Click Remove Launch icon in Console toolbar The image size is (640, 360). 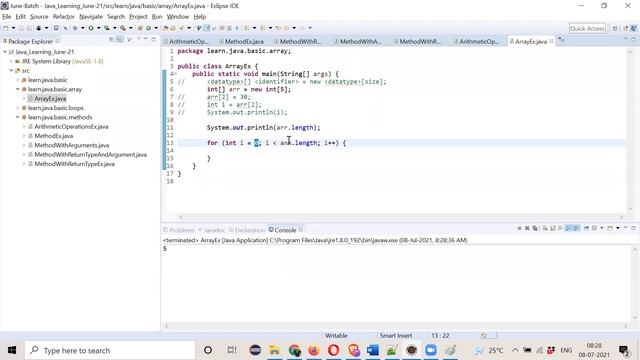[x=527, y=228]
